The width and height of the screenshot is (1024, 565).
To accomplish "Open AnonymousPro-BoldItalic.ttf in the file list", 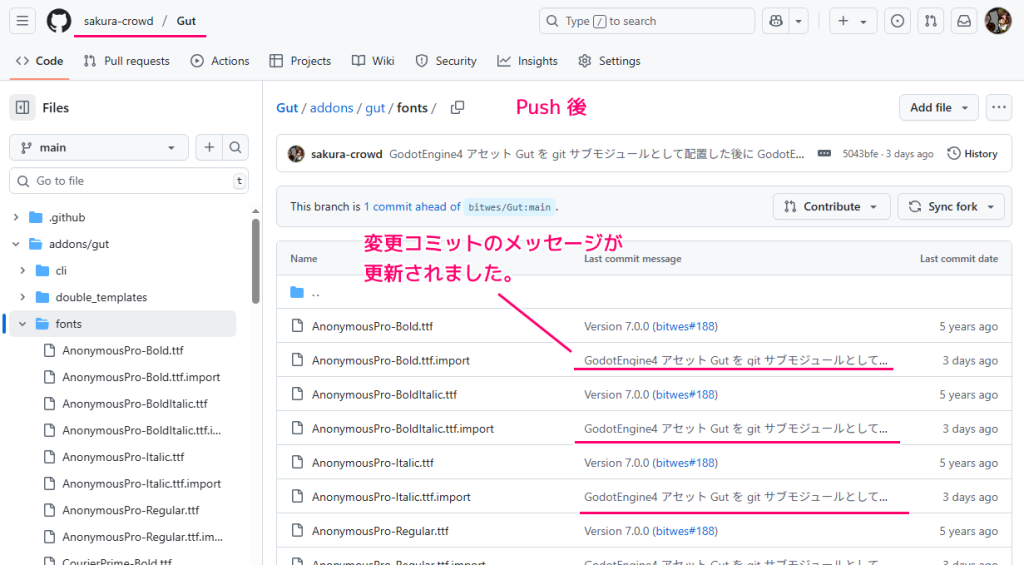I will pos(384,395).
